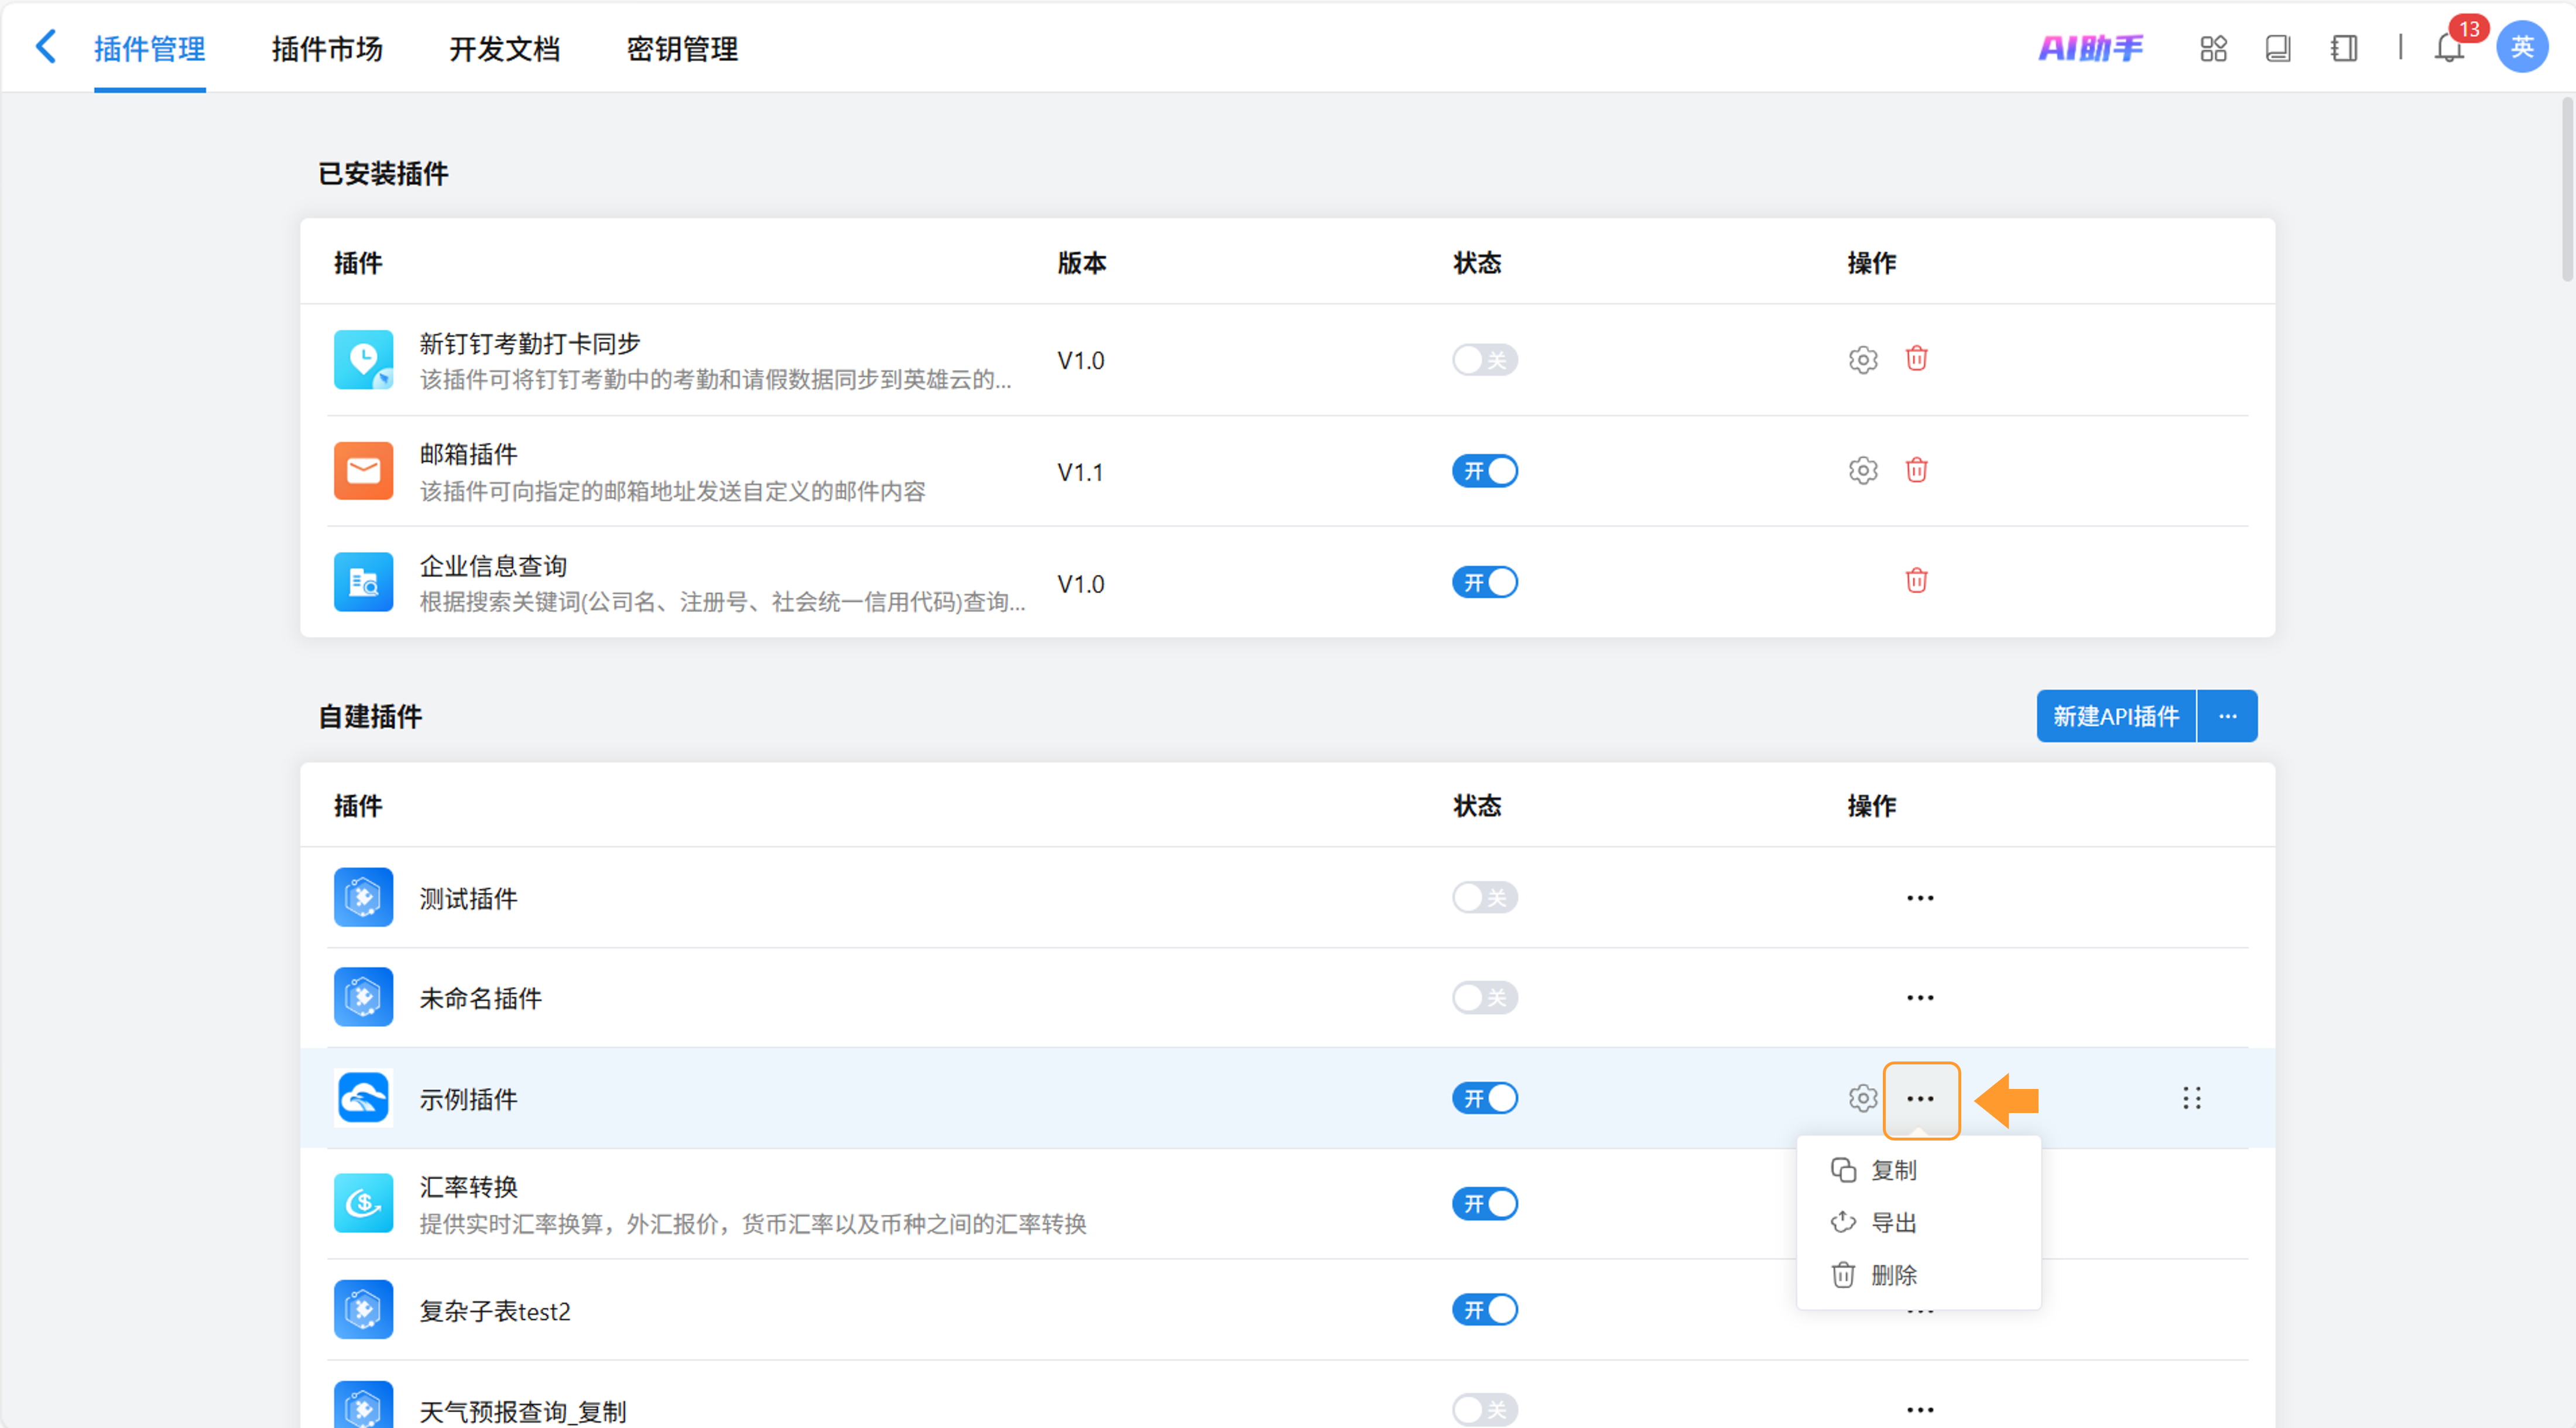The width and height of the screenshot is (2576, 1428).
Task: Click the back arrow in header
Action: pyautogui.click(x=45, y=47)
